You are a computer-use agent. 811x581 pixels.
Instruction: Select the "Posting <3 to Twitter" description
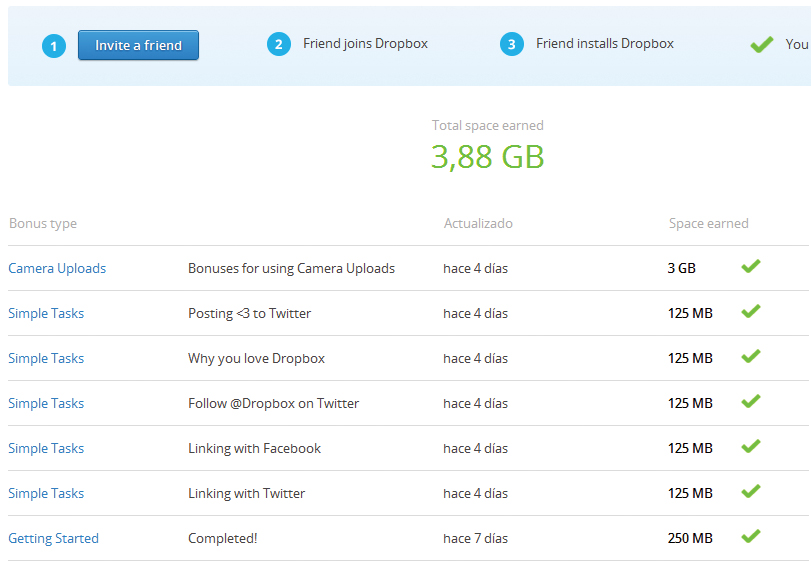tap(249, 314)
